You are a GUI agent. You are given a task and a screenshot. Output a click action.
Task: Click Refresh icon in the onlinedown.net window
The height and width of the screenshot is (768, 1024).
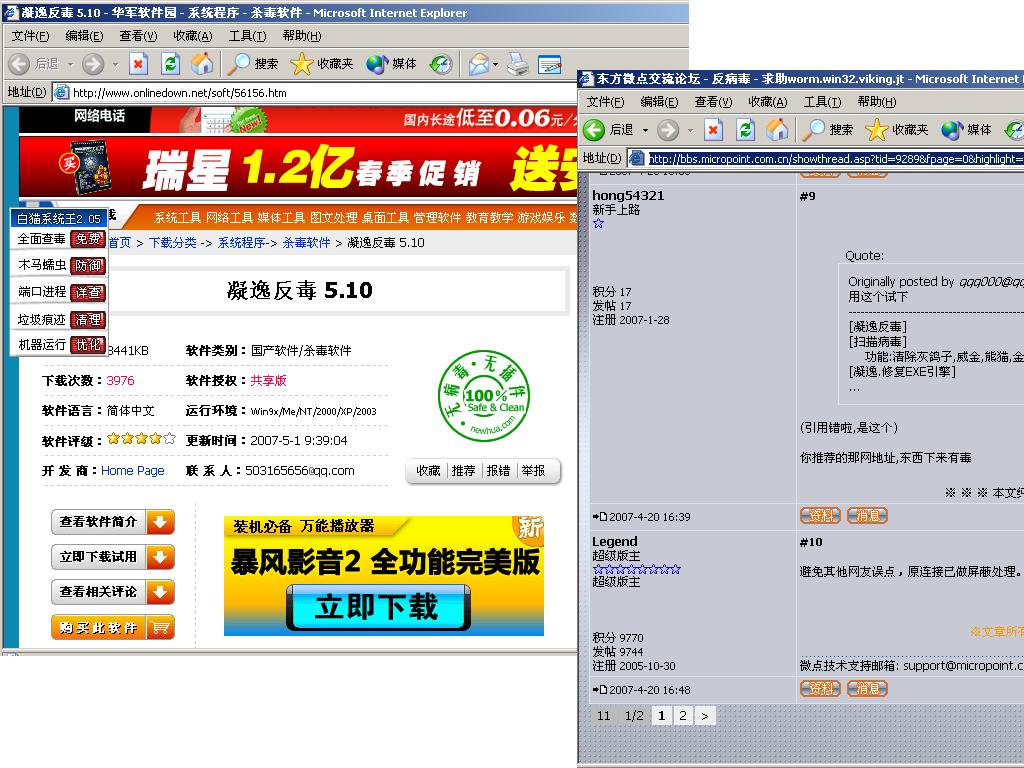pos(171,64)
